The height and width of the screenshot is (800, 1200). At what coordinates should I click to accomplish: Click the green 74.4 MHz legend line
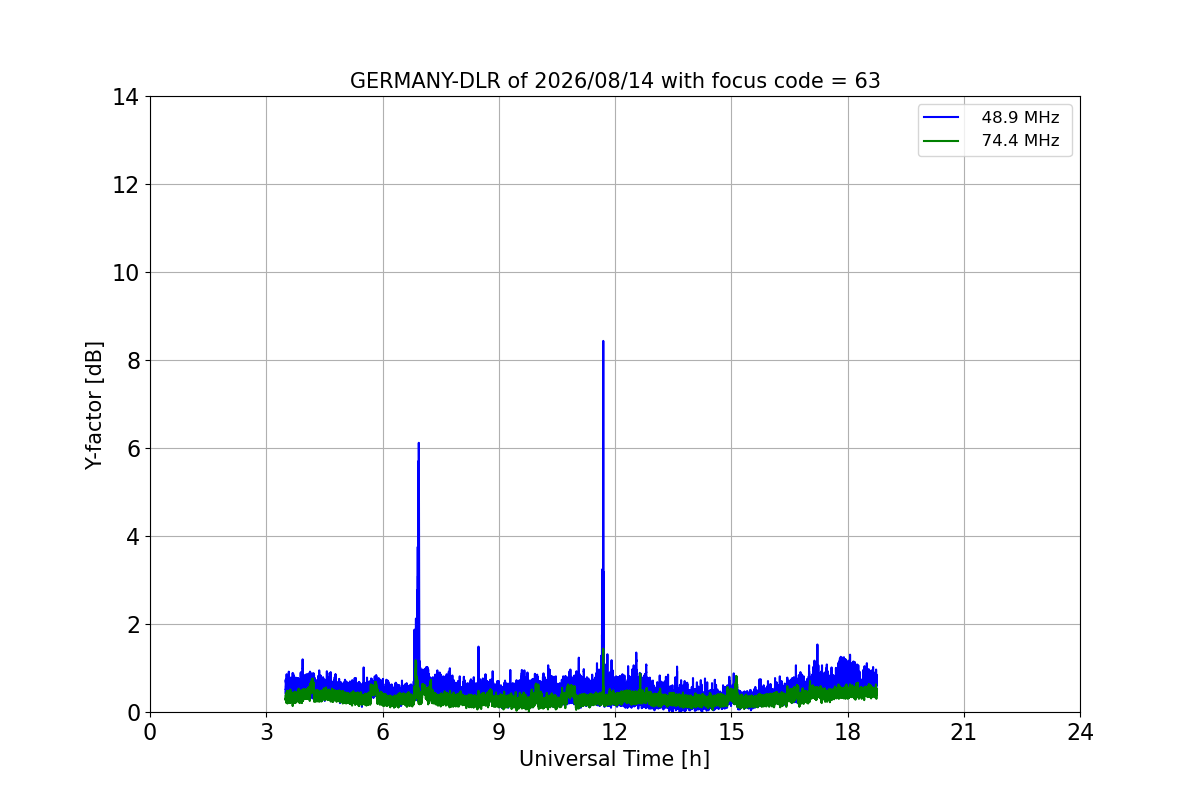(x=941, y=141)
